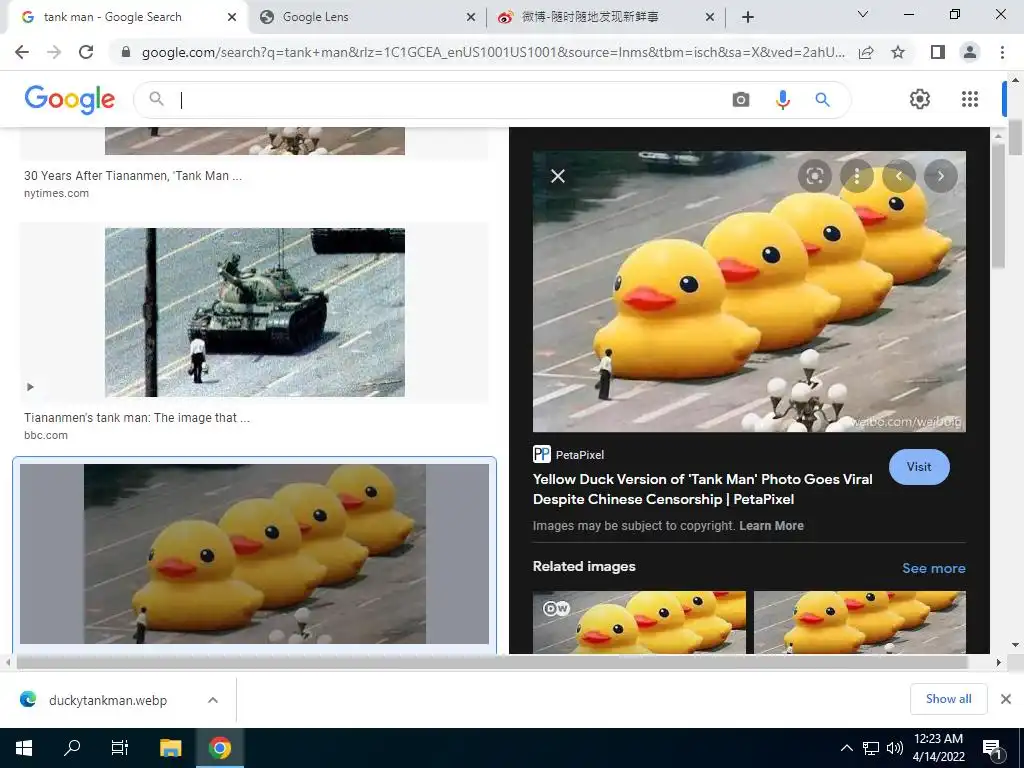Screen dimensions: 1024x768
Task: Show hidden system tray icons
Action: pyautogui.click(x=846, y=748)
